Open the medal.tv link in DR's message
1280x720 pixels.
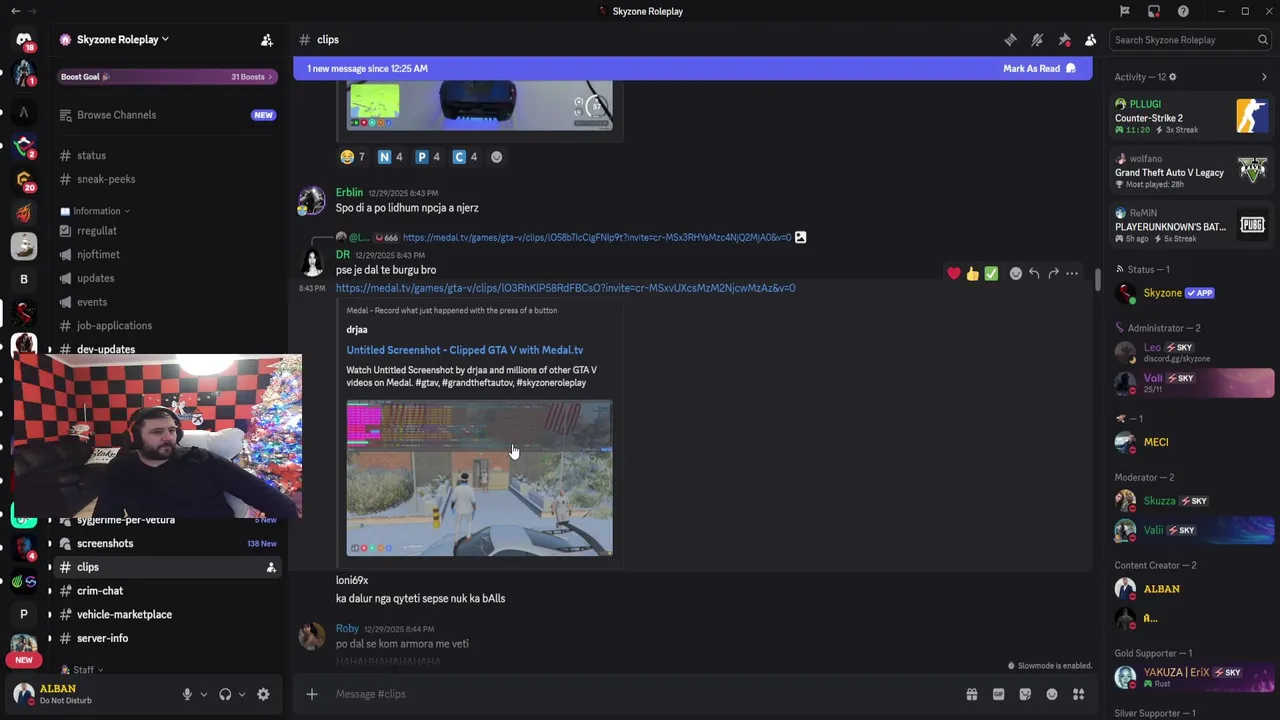[565, 288]
